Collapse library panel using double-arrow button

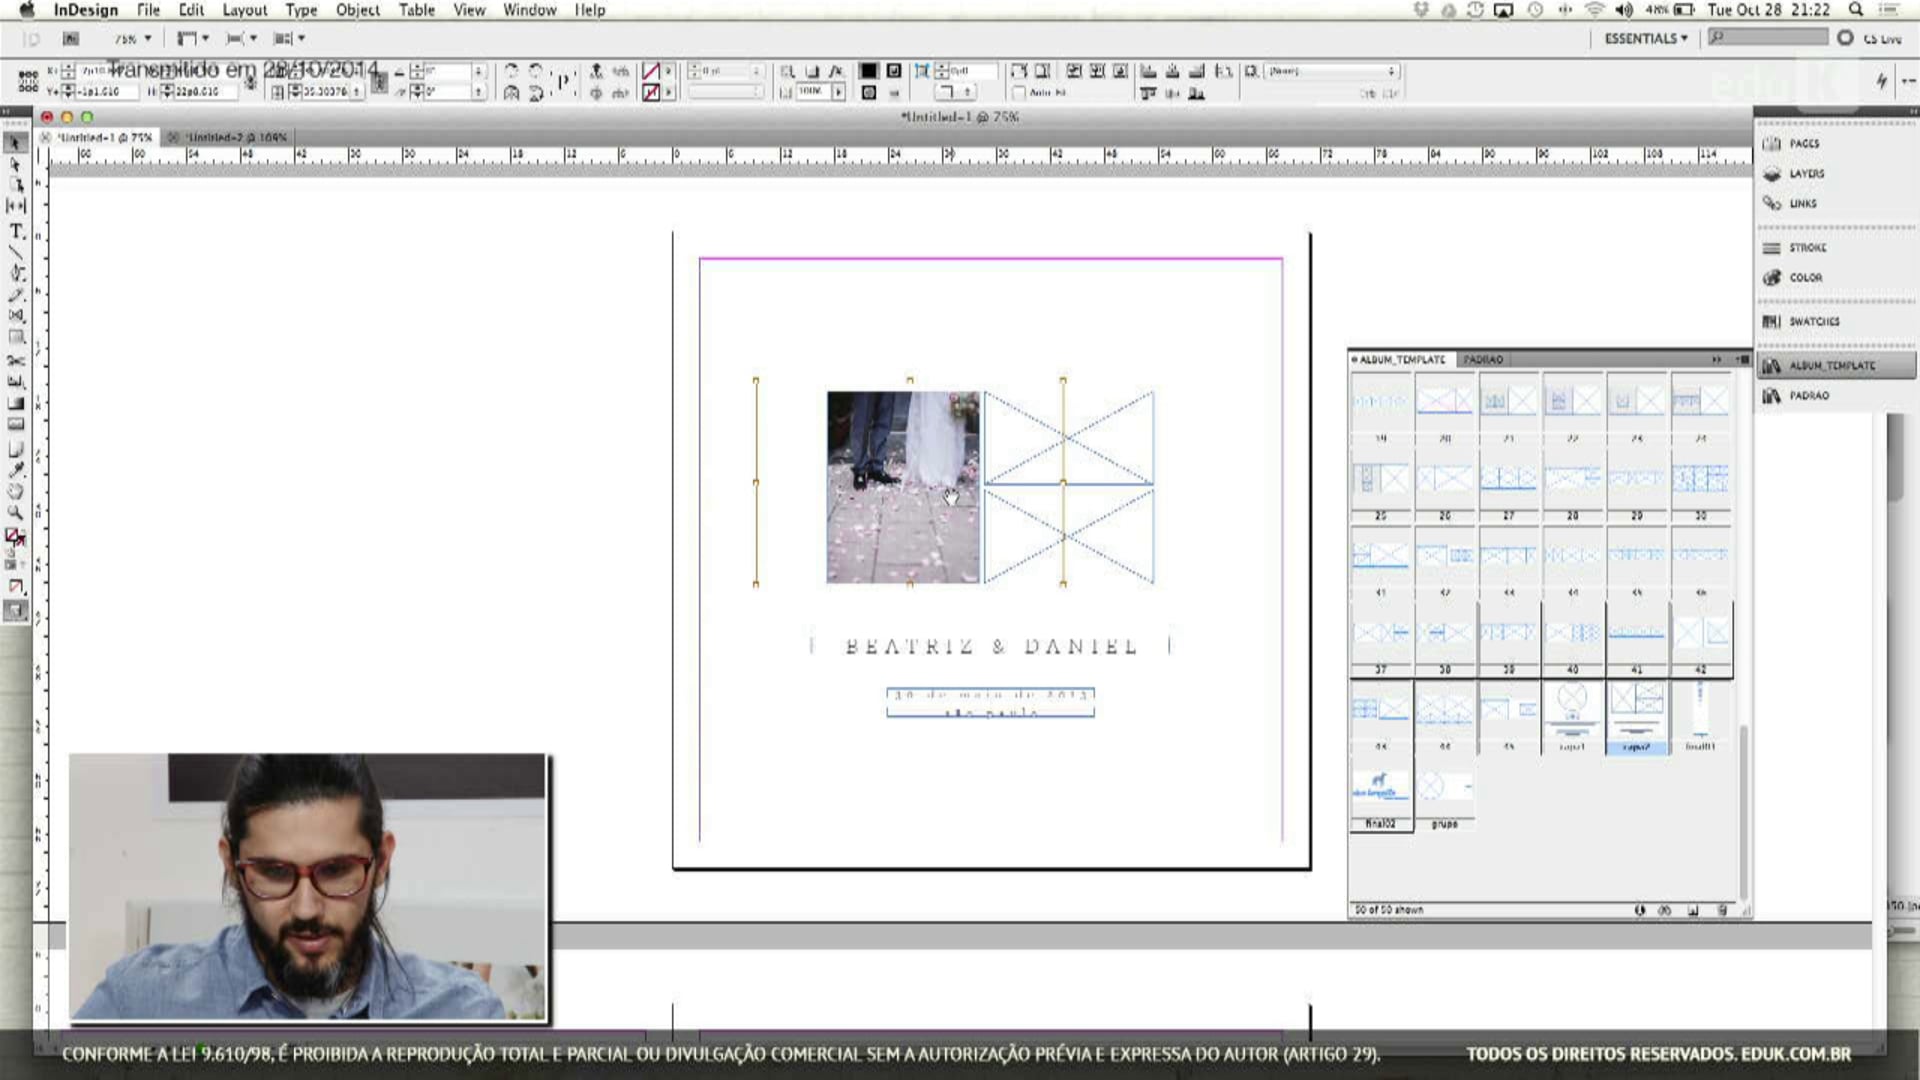pos(1716,359)
